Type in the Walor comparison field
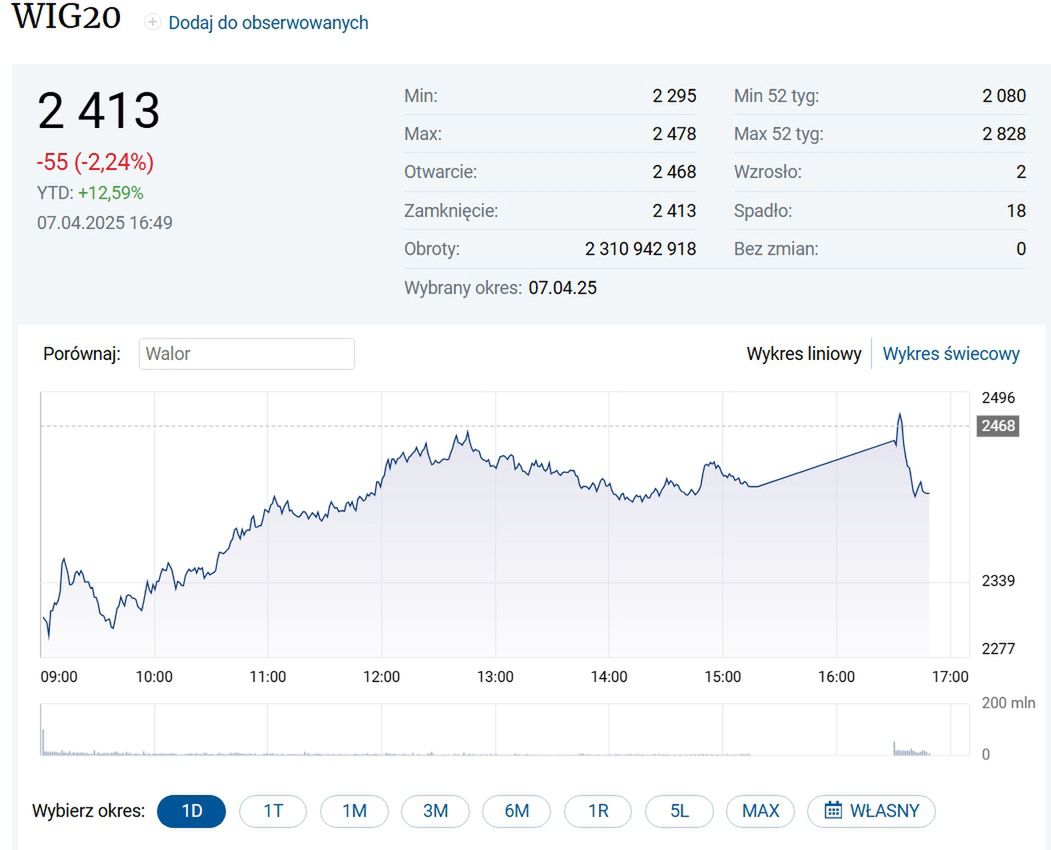 (x=246, y=354)
